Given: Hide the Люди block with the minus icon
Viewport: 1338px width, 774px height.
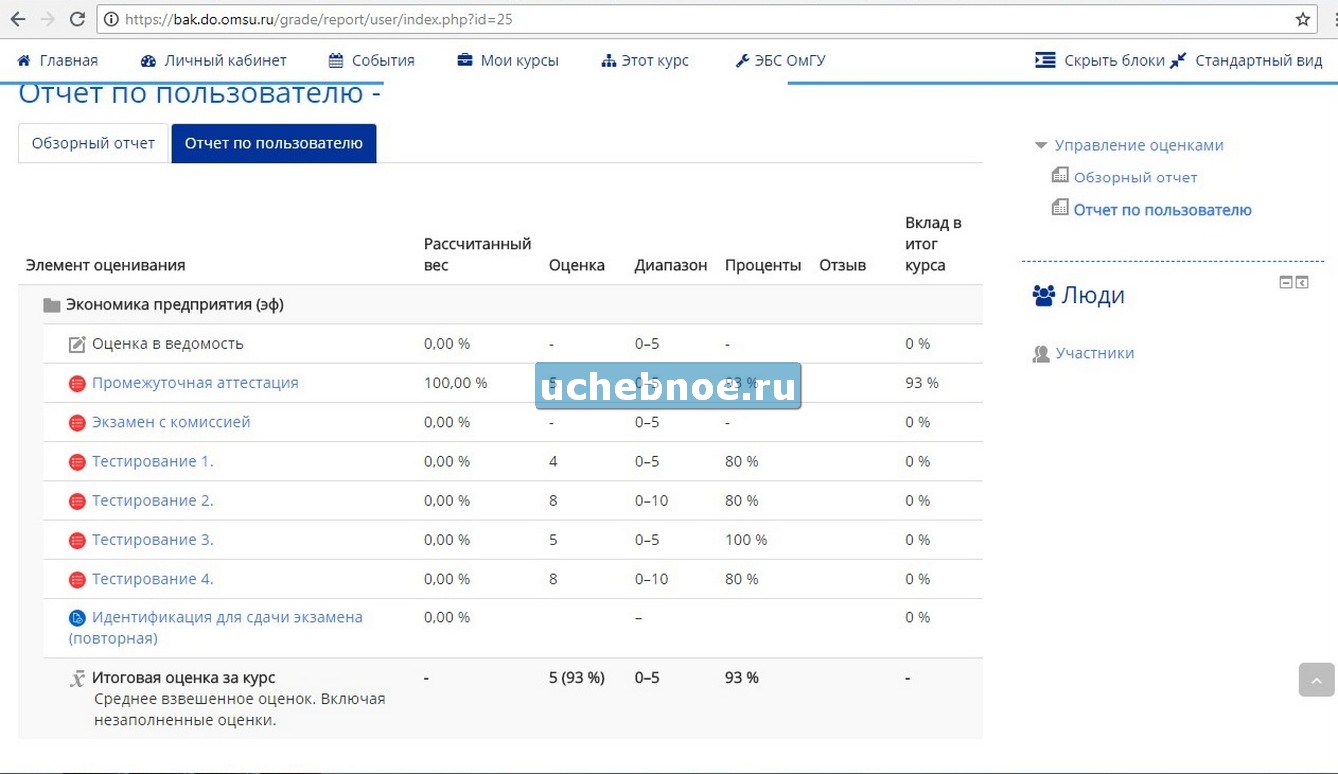Looking at the screenshot, I should [x=1286, y=283].
